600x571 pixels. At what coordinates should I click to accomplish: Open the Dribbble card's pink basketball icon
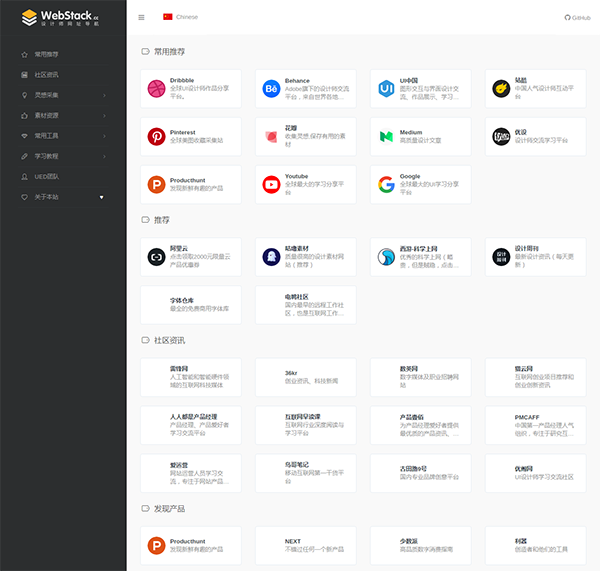coord(157,88)
